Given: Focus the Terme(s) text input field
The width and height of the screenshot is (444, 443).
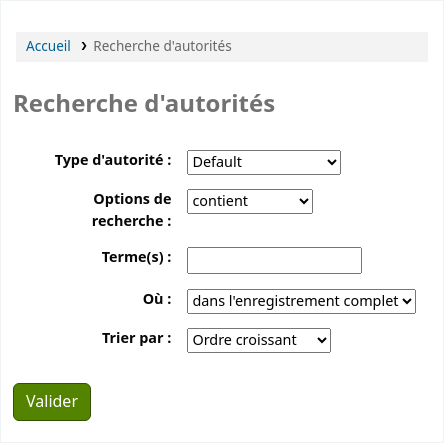Looking at the screenshot, I should coord(274,260).
